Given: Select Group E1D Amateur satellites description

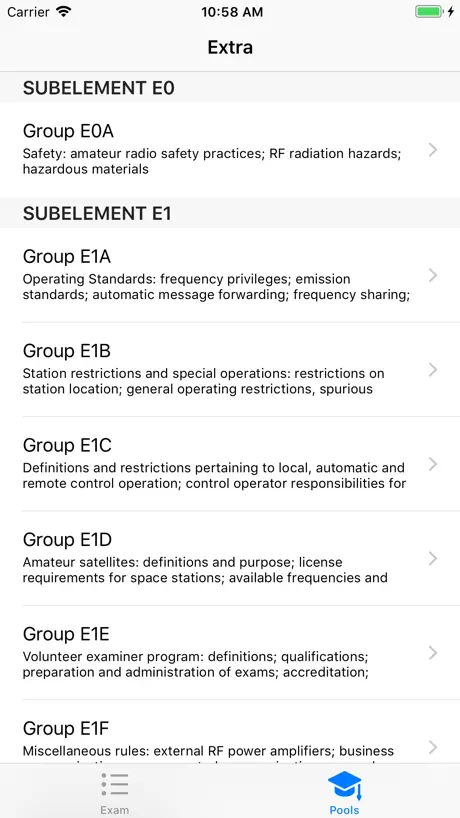Looking at the screenshot, I should 205,570.
